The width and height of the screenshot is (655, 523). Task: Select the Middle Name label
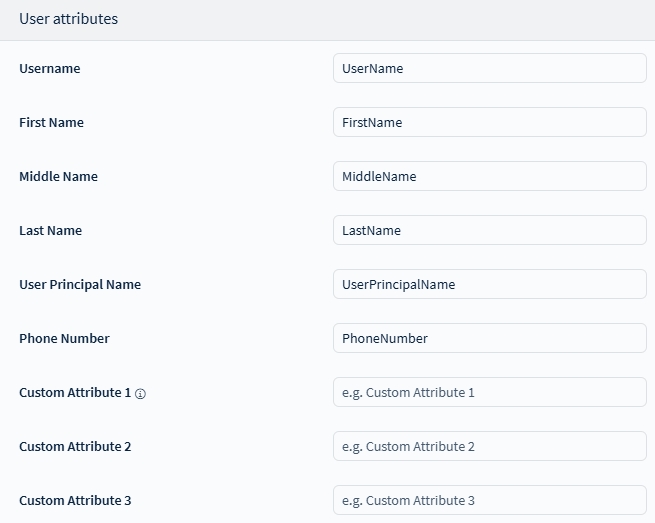pos(58,177)
